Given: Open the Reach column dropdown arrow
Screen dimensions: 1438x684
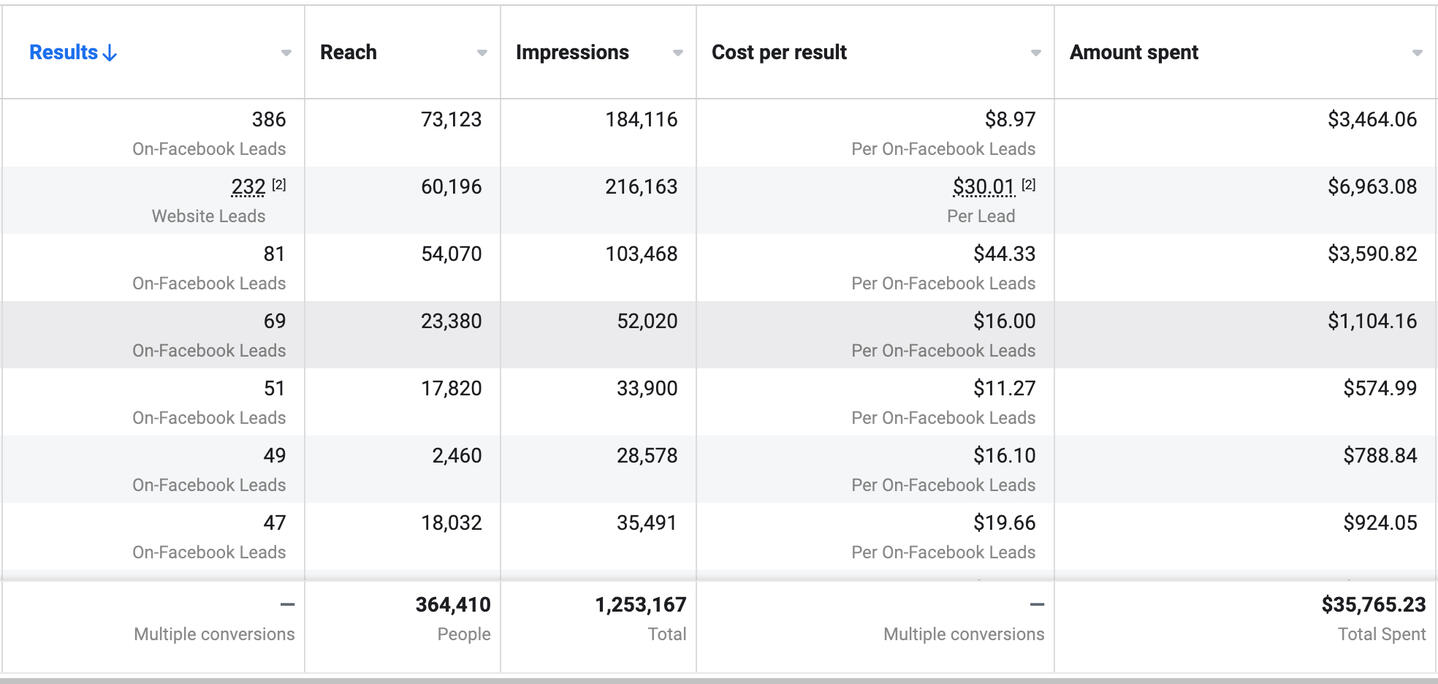Looking at the screenshot, I should [x=482, y=53].
